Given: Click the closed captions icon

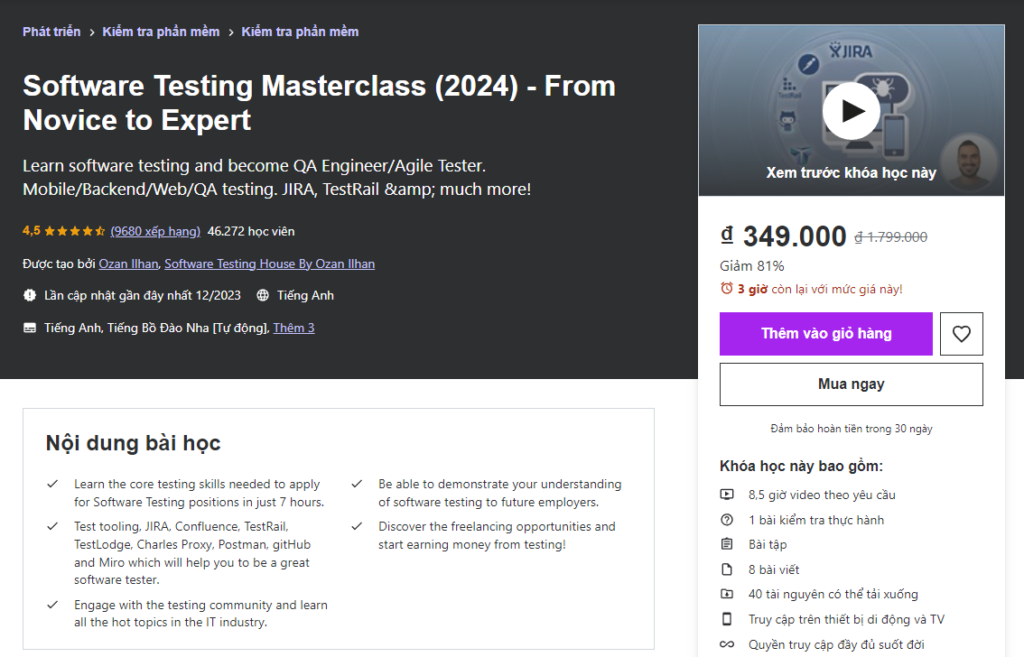Looking at the screenshot, I should click(29, 328).
